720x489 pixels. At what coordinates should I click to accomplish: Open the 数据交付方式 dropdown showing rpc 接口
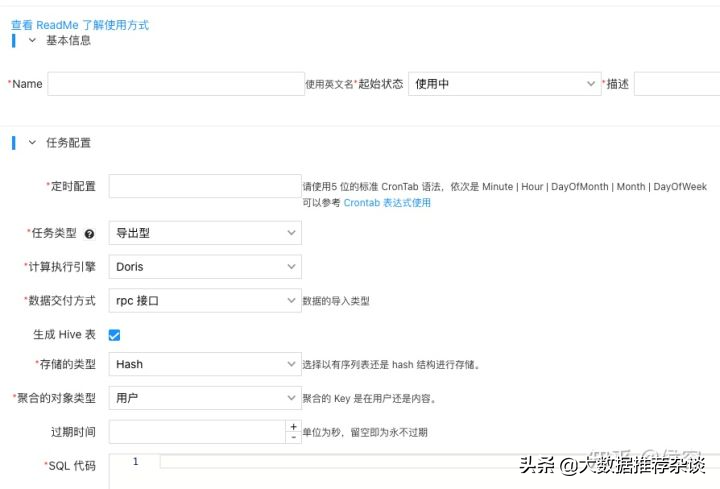point(205,301)
